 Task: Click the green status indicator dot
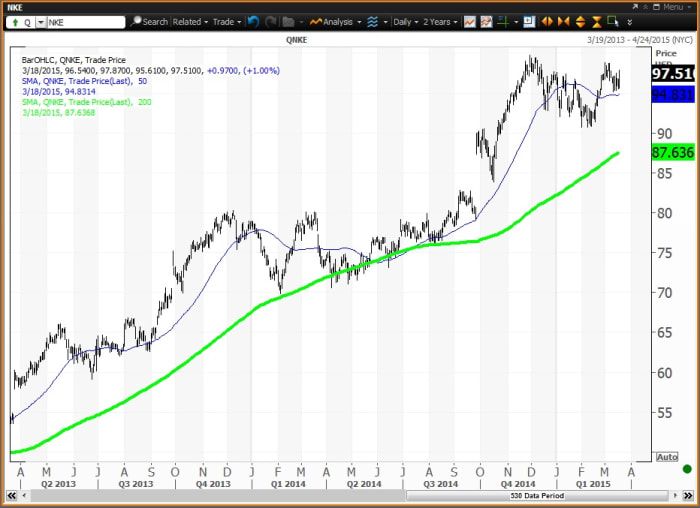pyautogui.click(x=688, y=469)
